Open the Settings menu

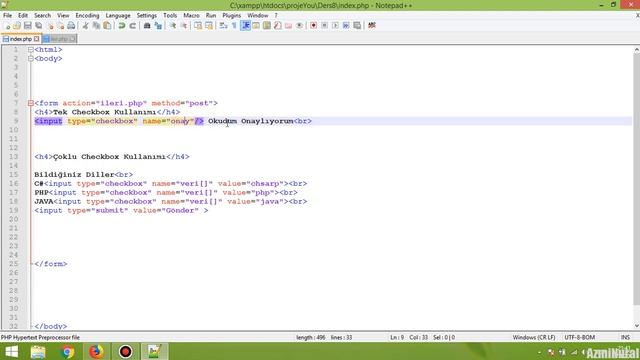(147, 16)
